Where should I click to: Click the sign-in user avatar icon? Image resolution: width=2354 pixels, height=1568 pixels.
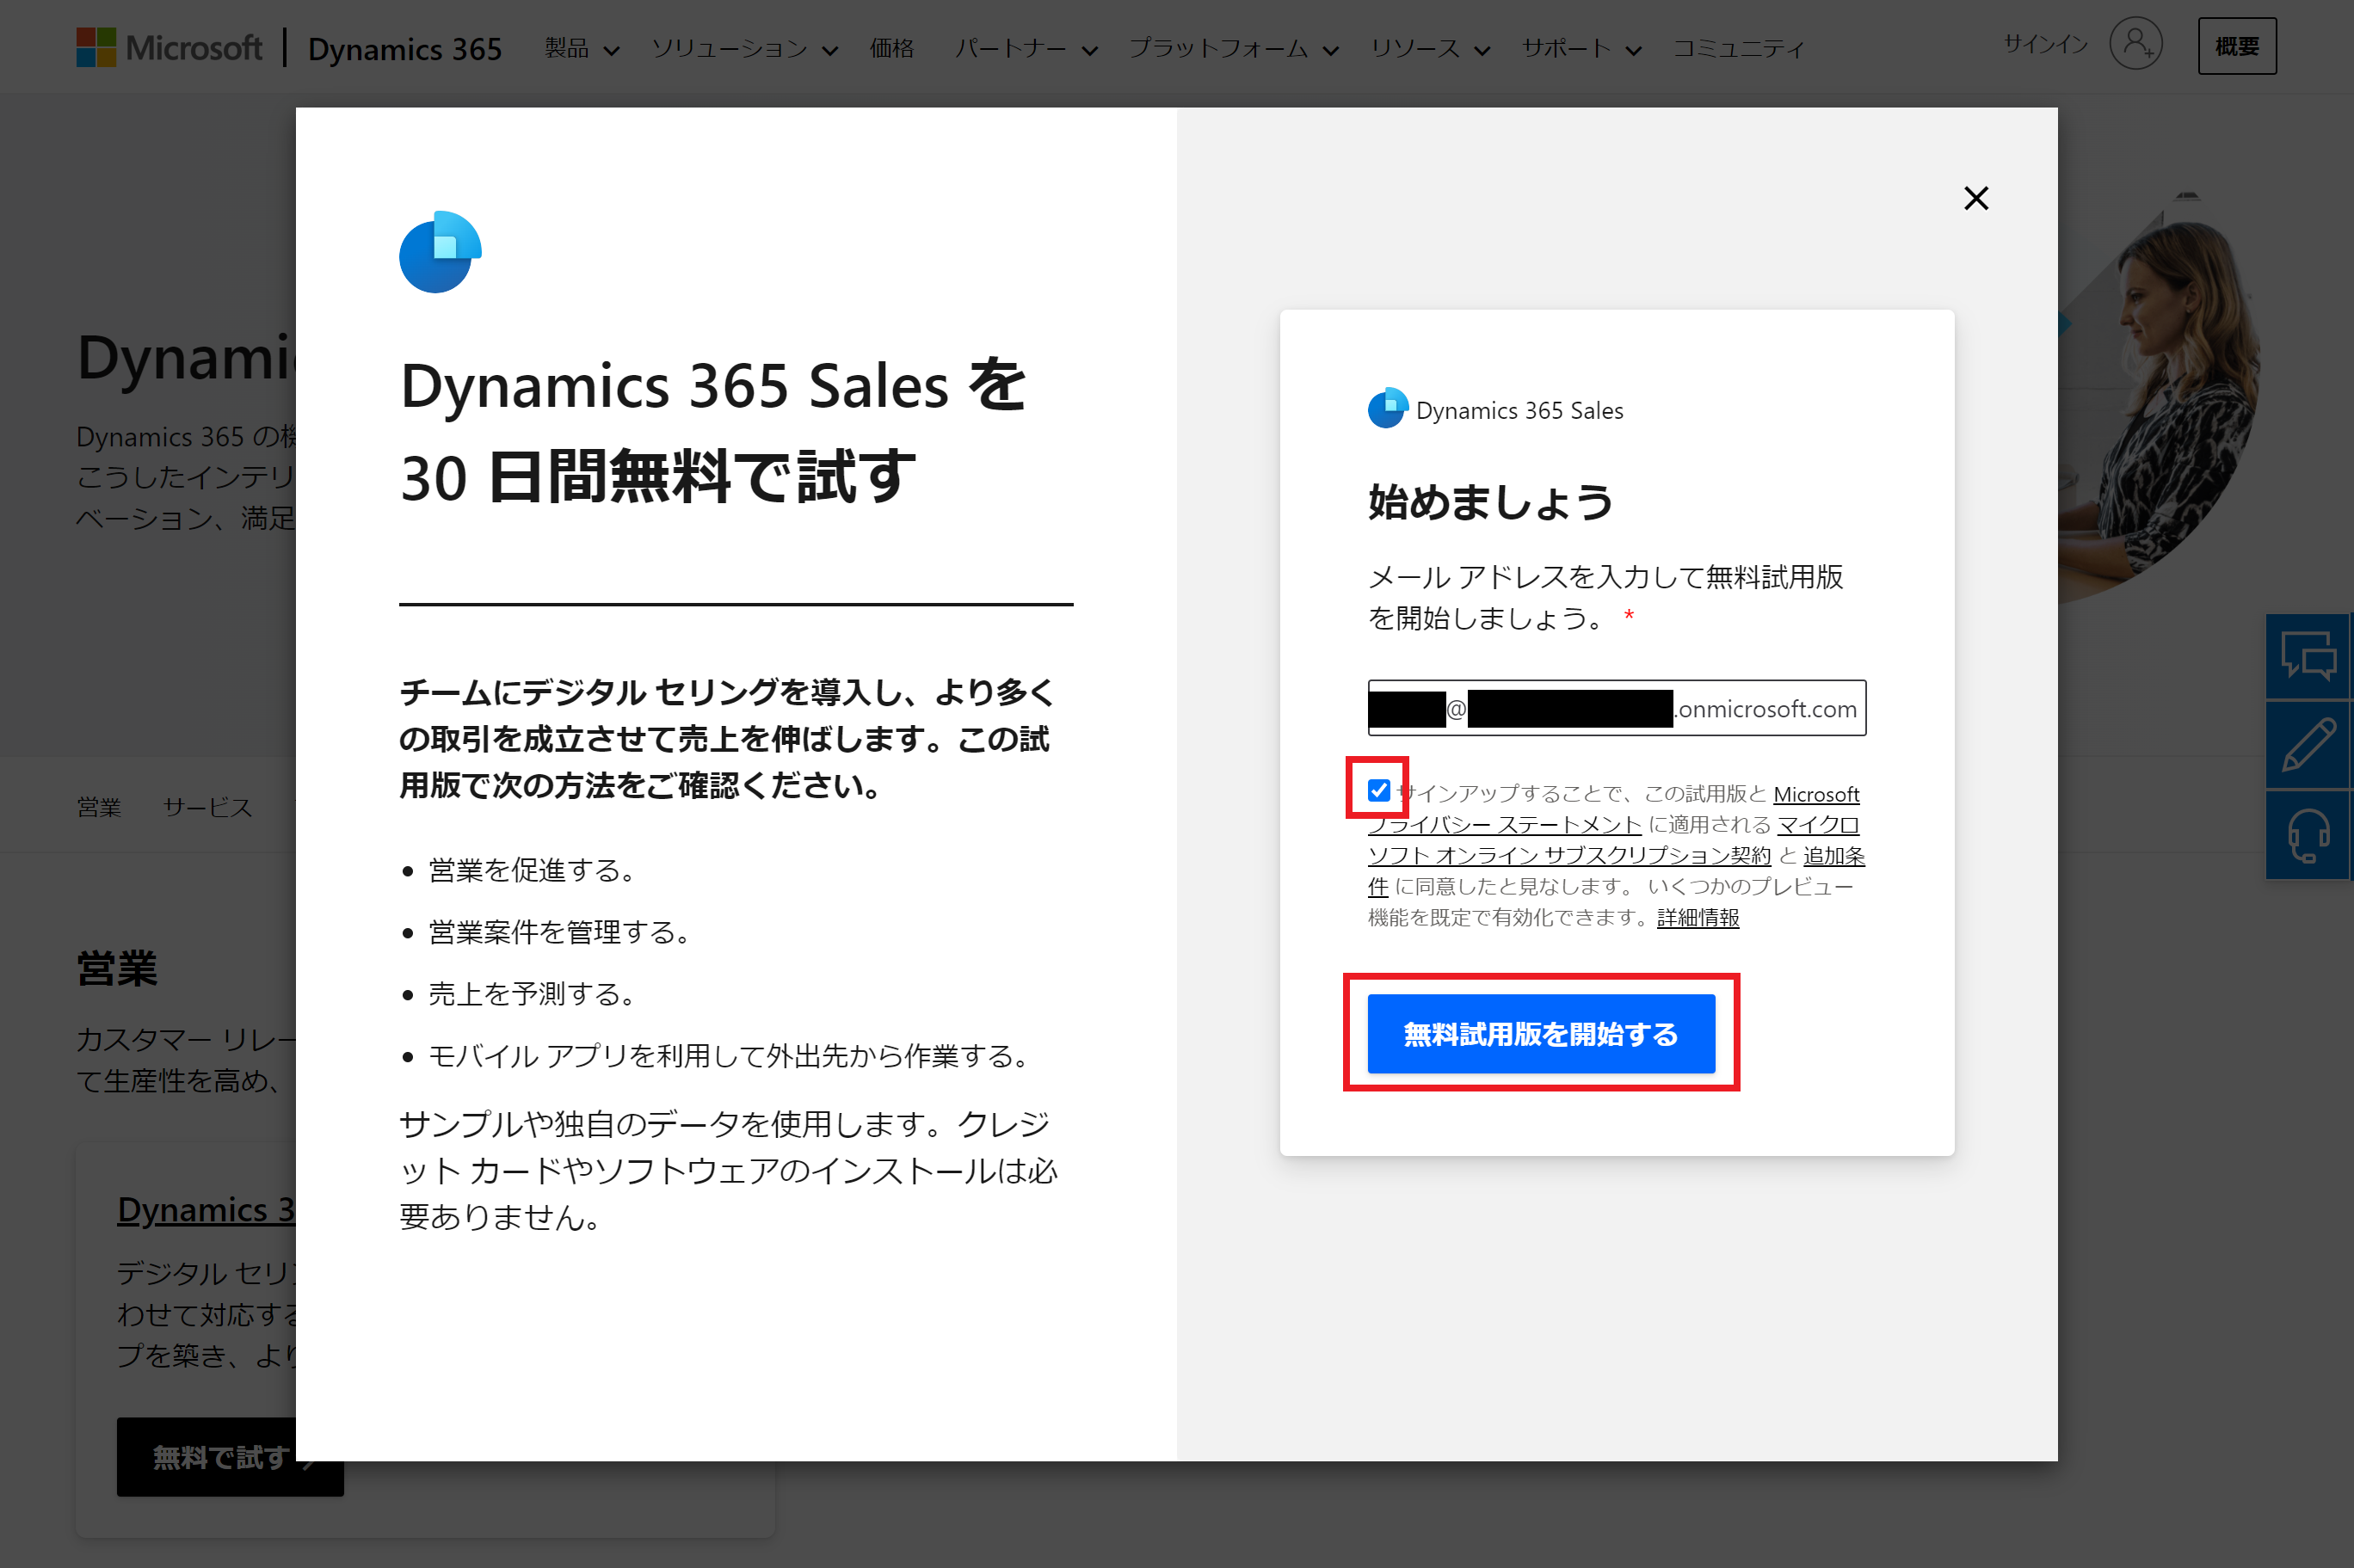(2135, 44)
